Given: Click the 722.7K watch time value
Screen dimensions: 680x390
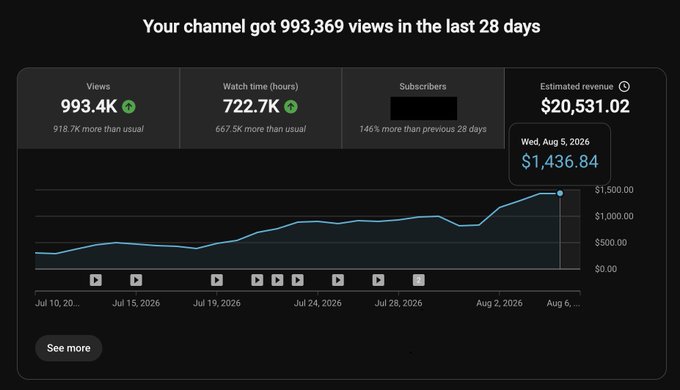Looking at the screenshot, I should click(x=251, y=106).
